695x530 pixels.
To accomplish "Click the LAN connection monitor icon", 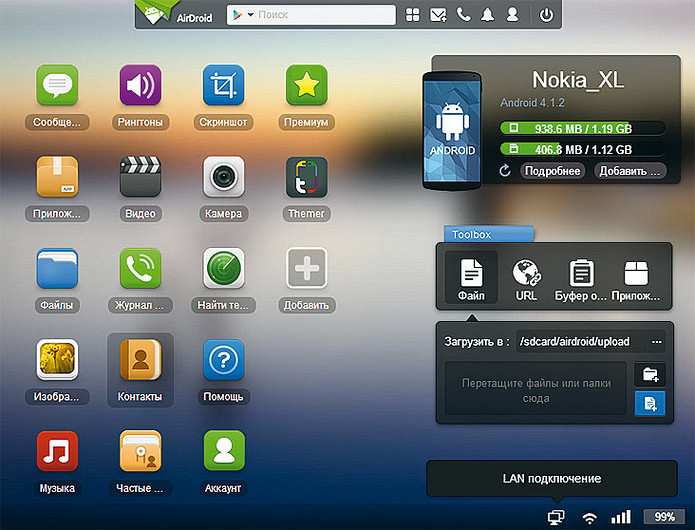I will click(x=556, y=517).
